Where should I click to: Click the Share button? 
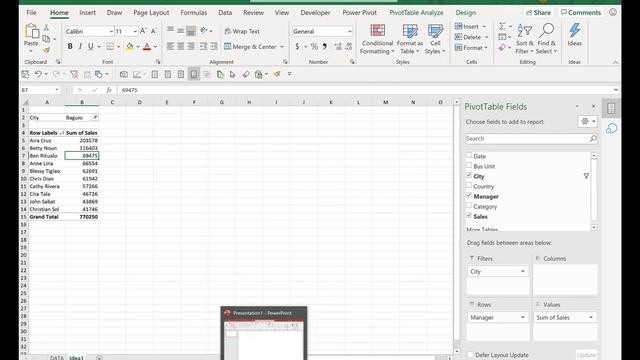pyautogui.click(x=538, y=13)
